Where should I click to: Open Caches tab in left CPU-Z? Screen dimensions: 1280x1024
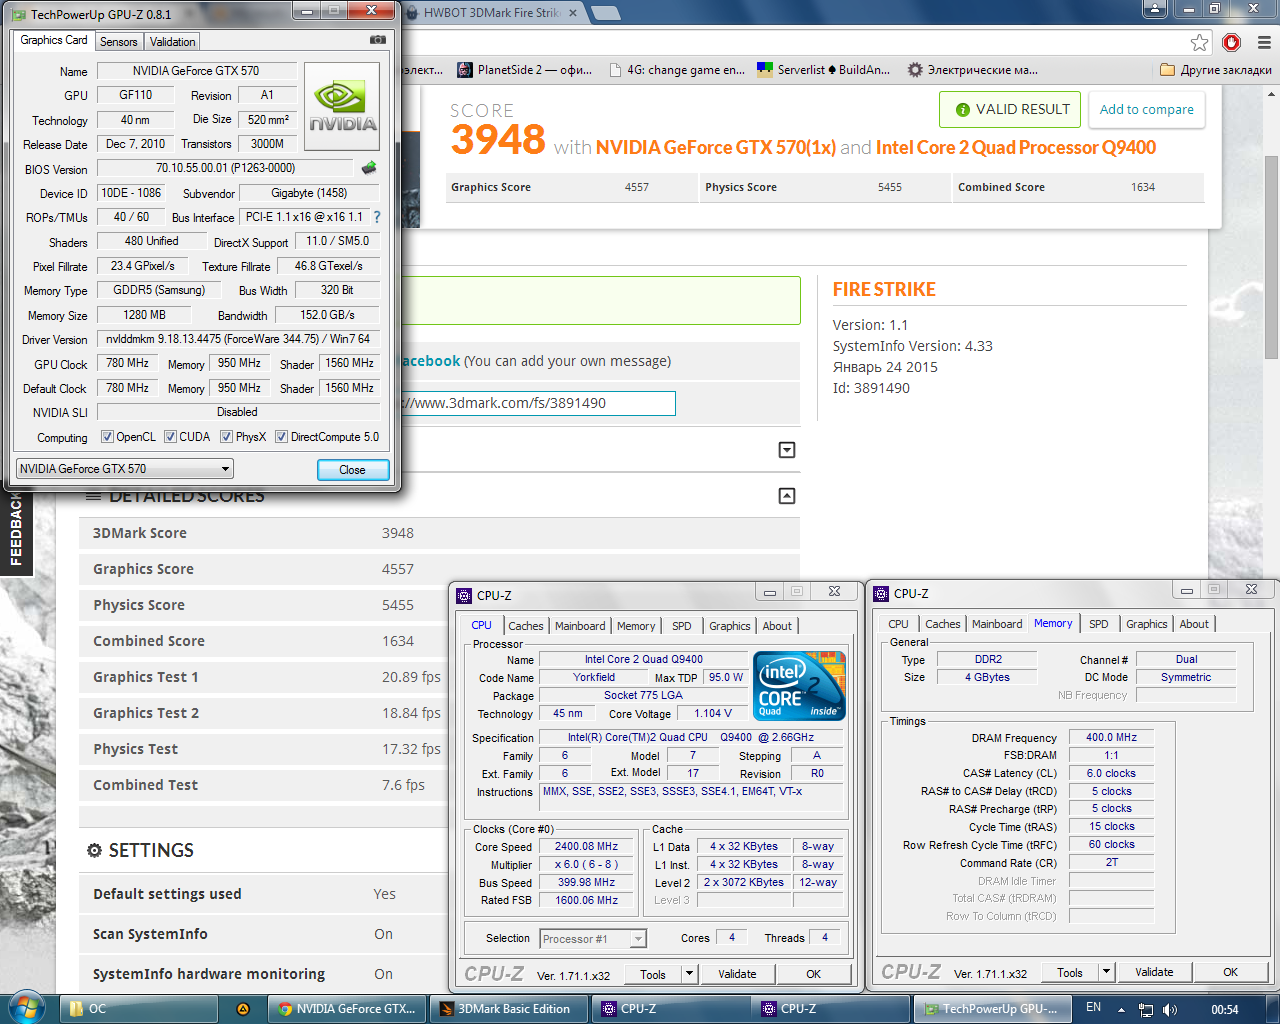(526, 626)
